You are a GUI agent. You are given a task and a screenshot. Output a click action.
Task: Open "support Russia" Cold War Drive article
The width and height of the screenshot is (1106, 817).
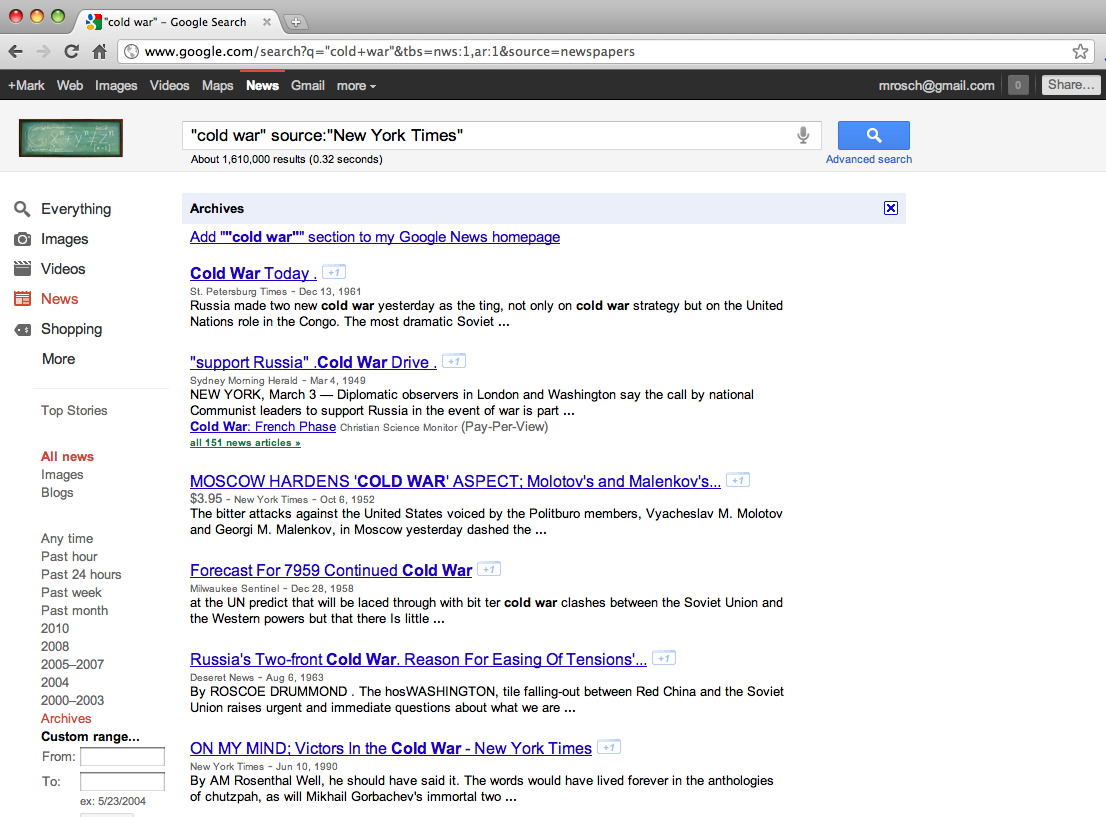(313, 362)
